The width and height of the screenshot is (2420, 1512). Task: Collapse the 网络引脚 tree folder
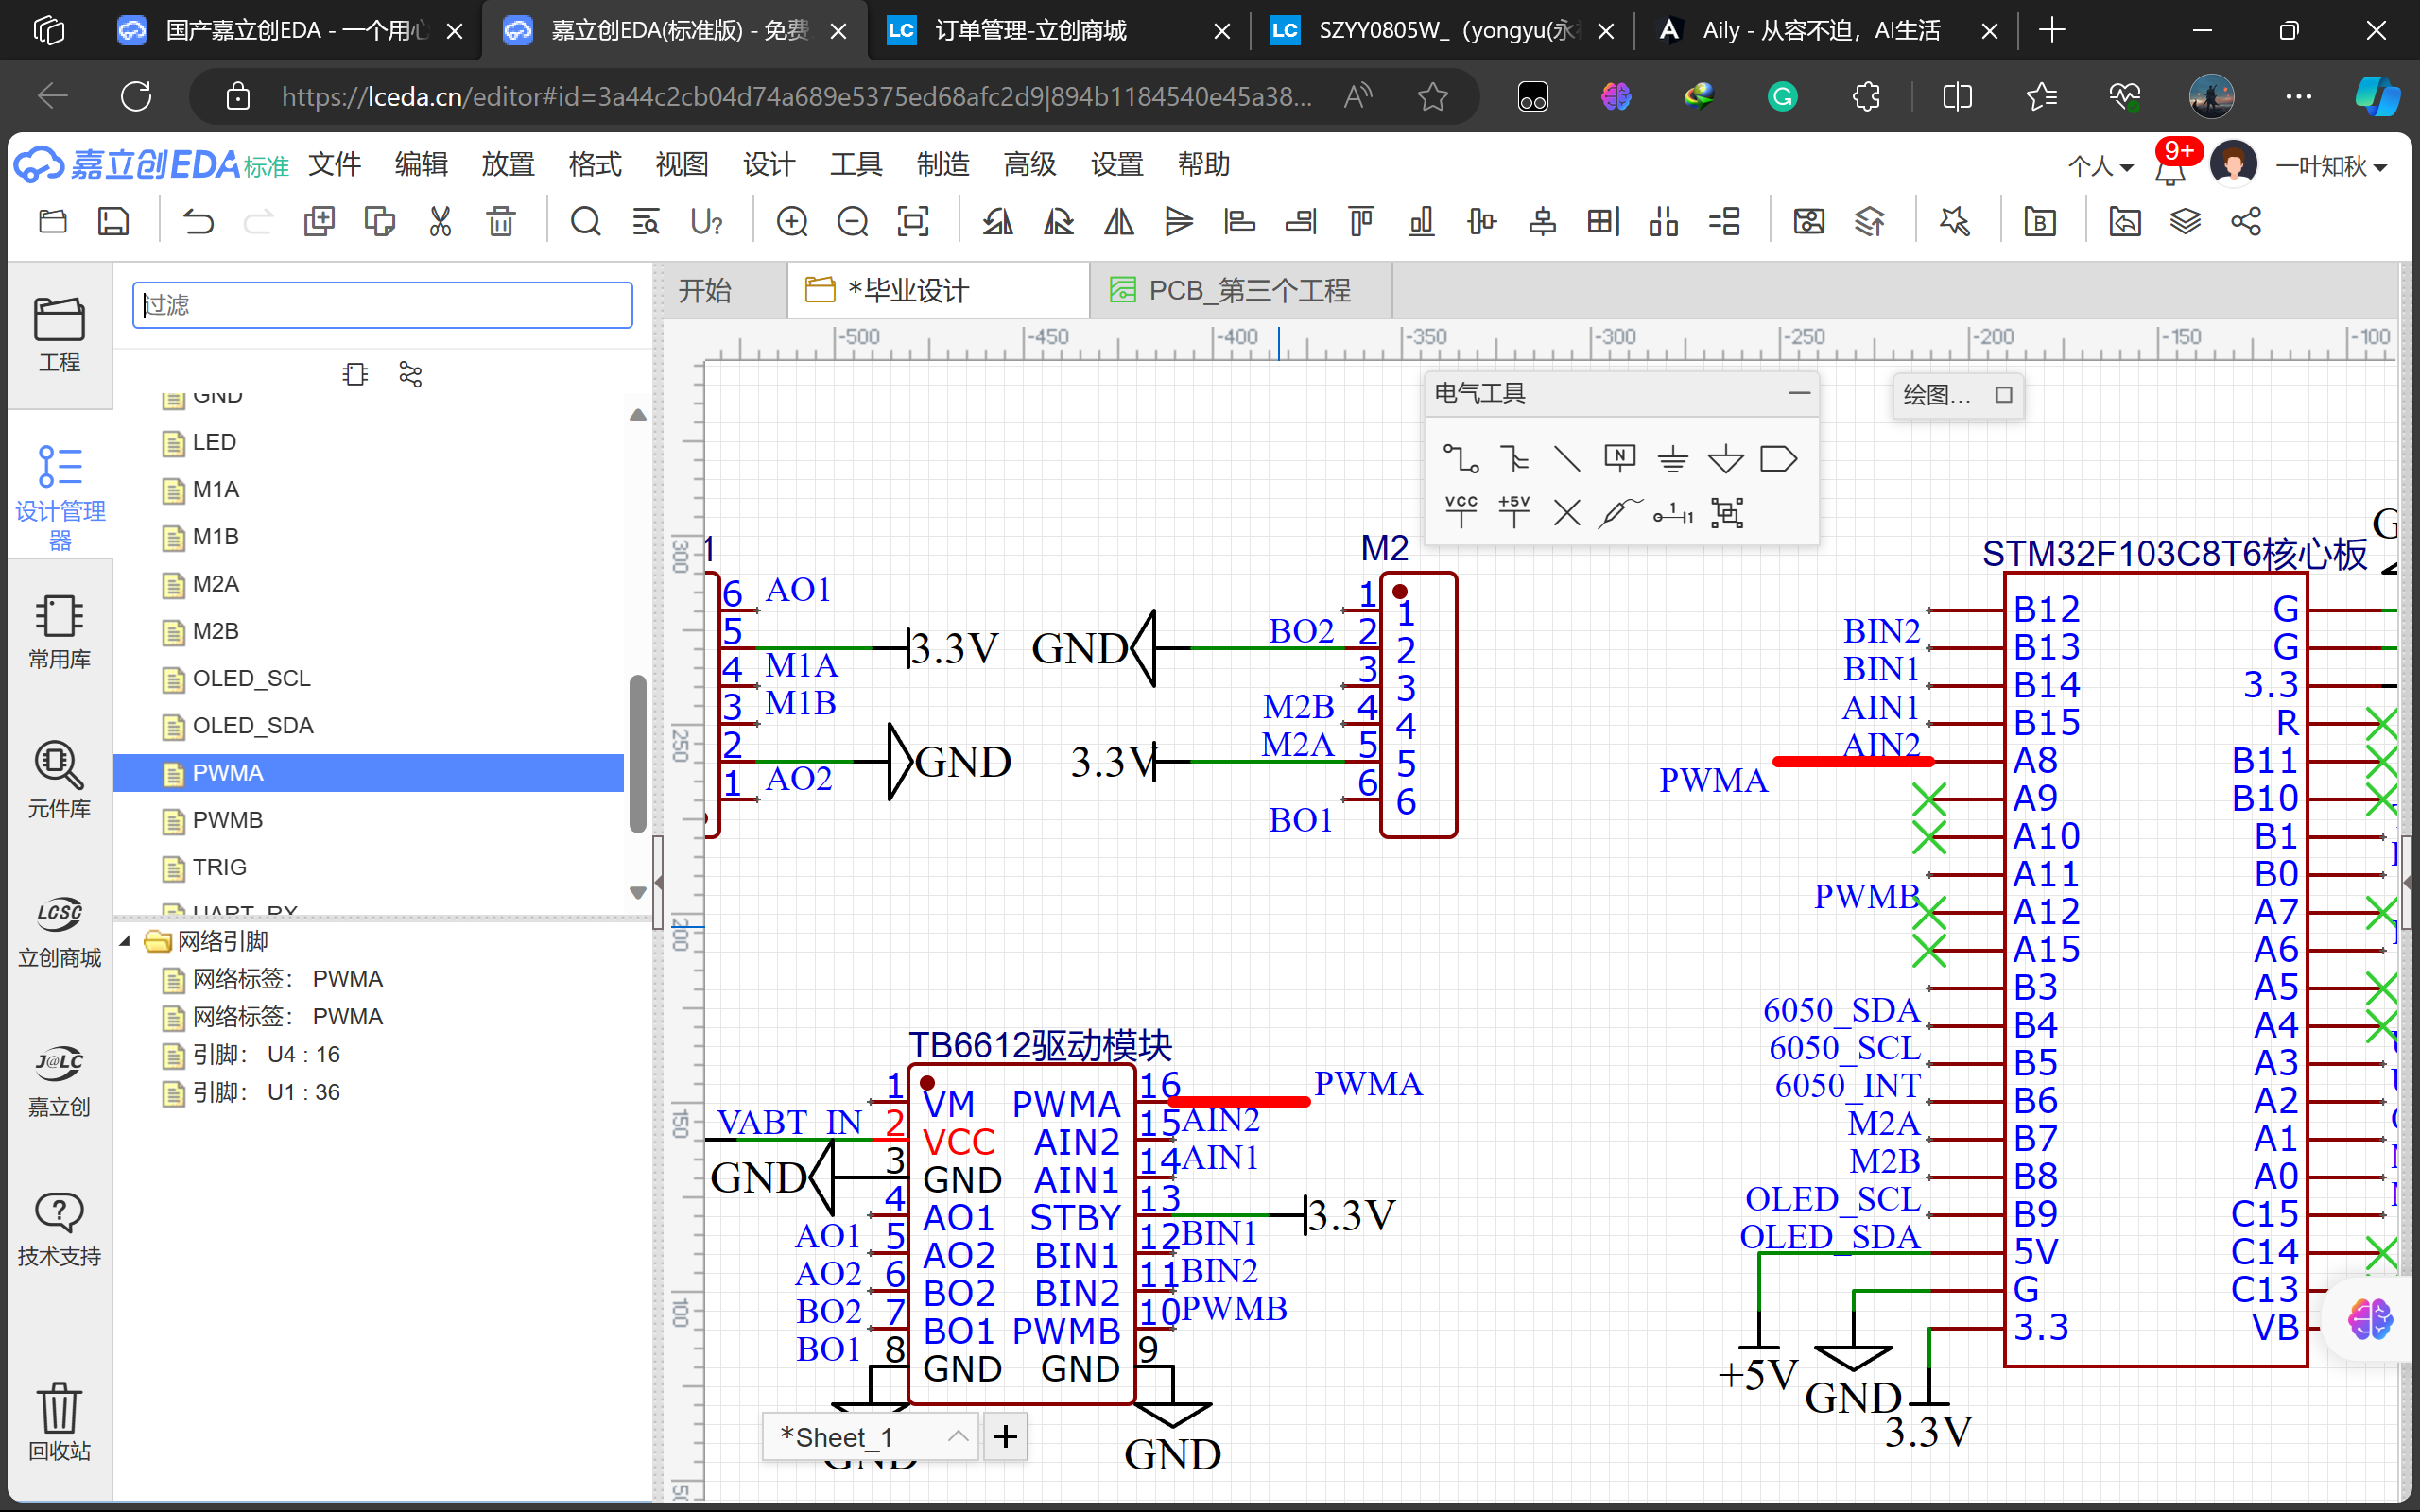[x=126, y=941]
